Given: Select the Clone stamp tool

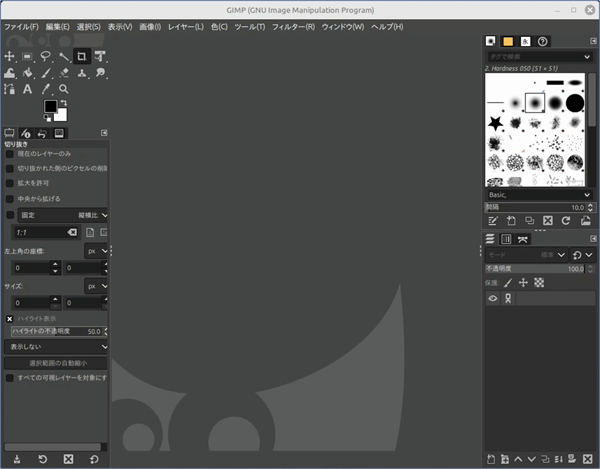Looking at the screenshot, I should coord(82,73).
